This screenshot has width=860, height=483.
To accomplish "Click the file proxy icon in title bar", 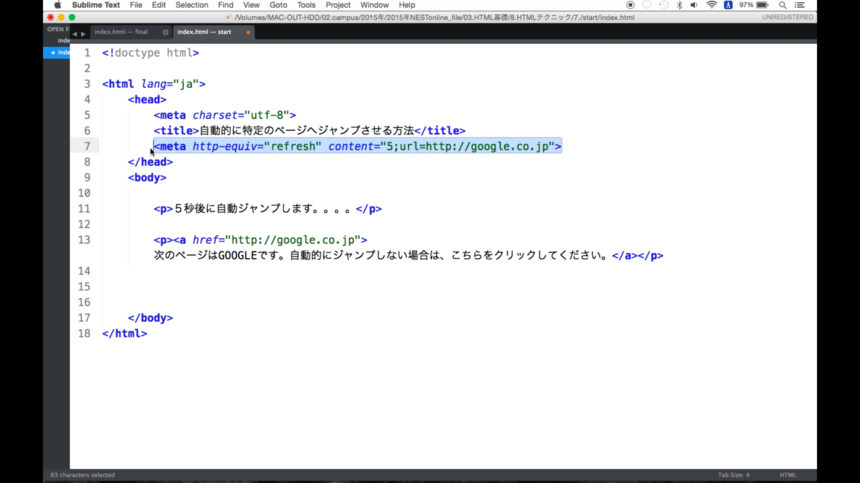I will coord(228,18).
